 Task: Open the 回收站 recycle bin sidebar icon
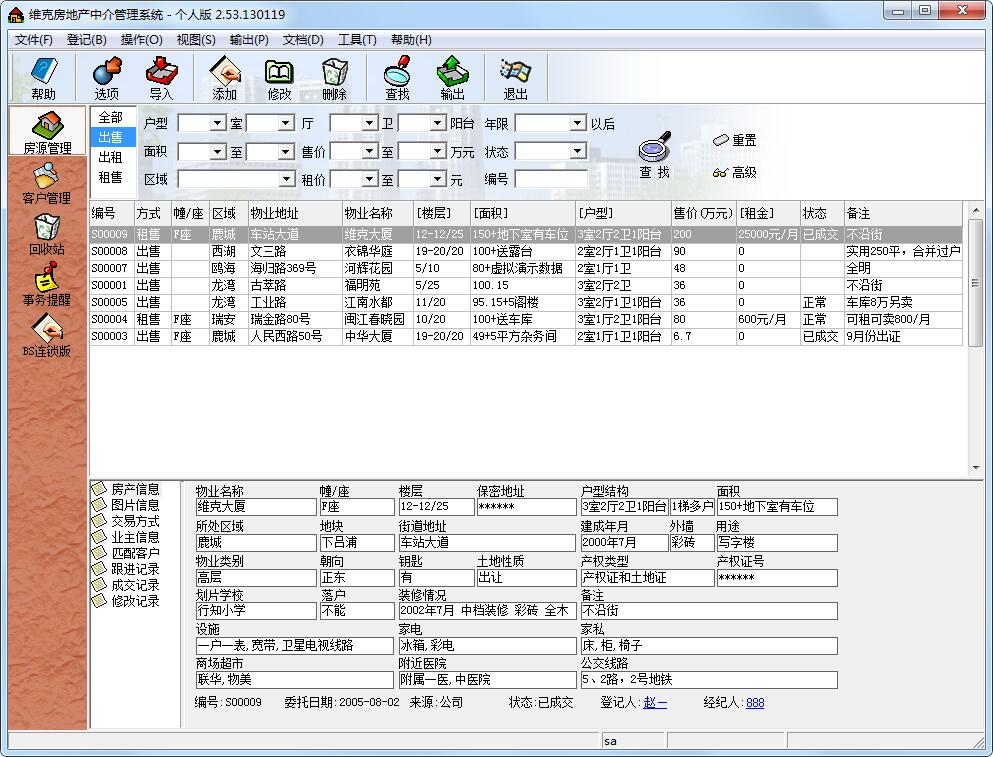click(x=47, y=234)
